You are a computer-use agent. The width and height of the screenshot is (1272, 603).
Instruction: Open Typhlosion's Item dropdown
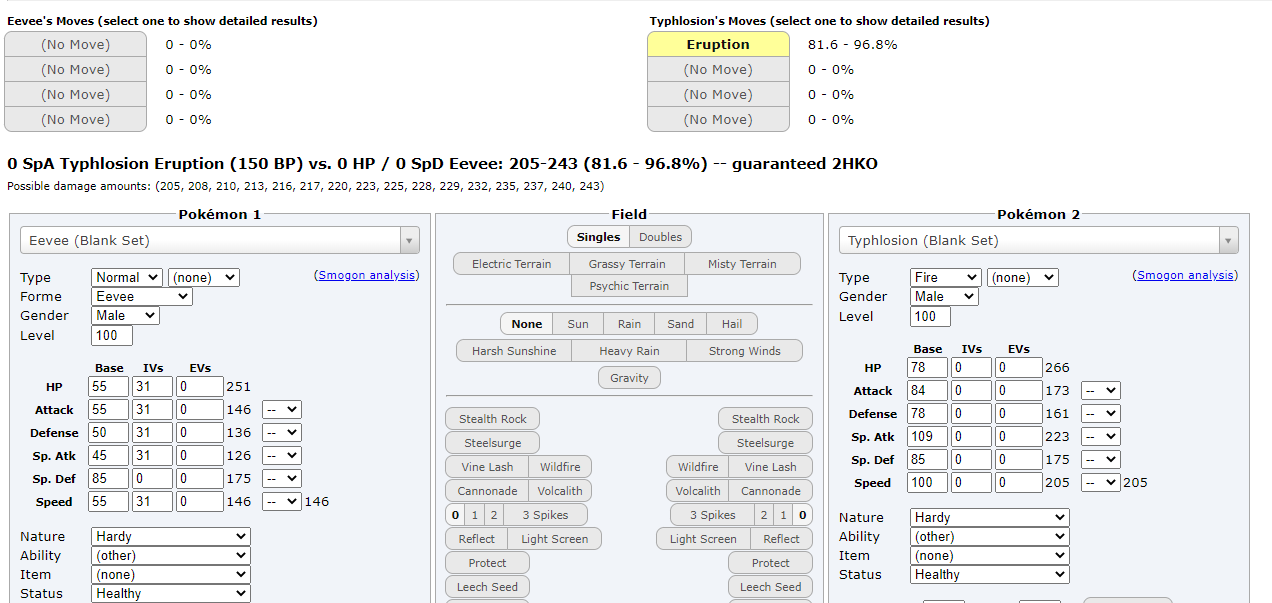[989, 556]
